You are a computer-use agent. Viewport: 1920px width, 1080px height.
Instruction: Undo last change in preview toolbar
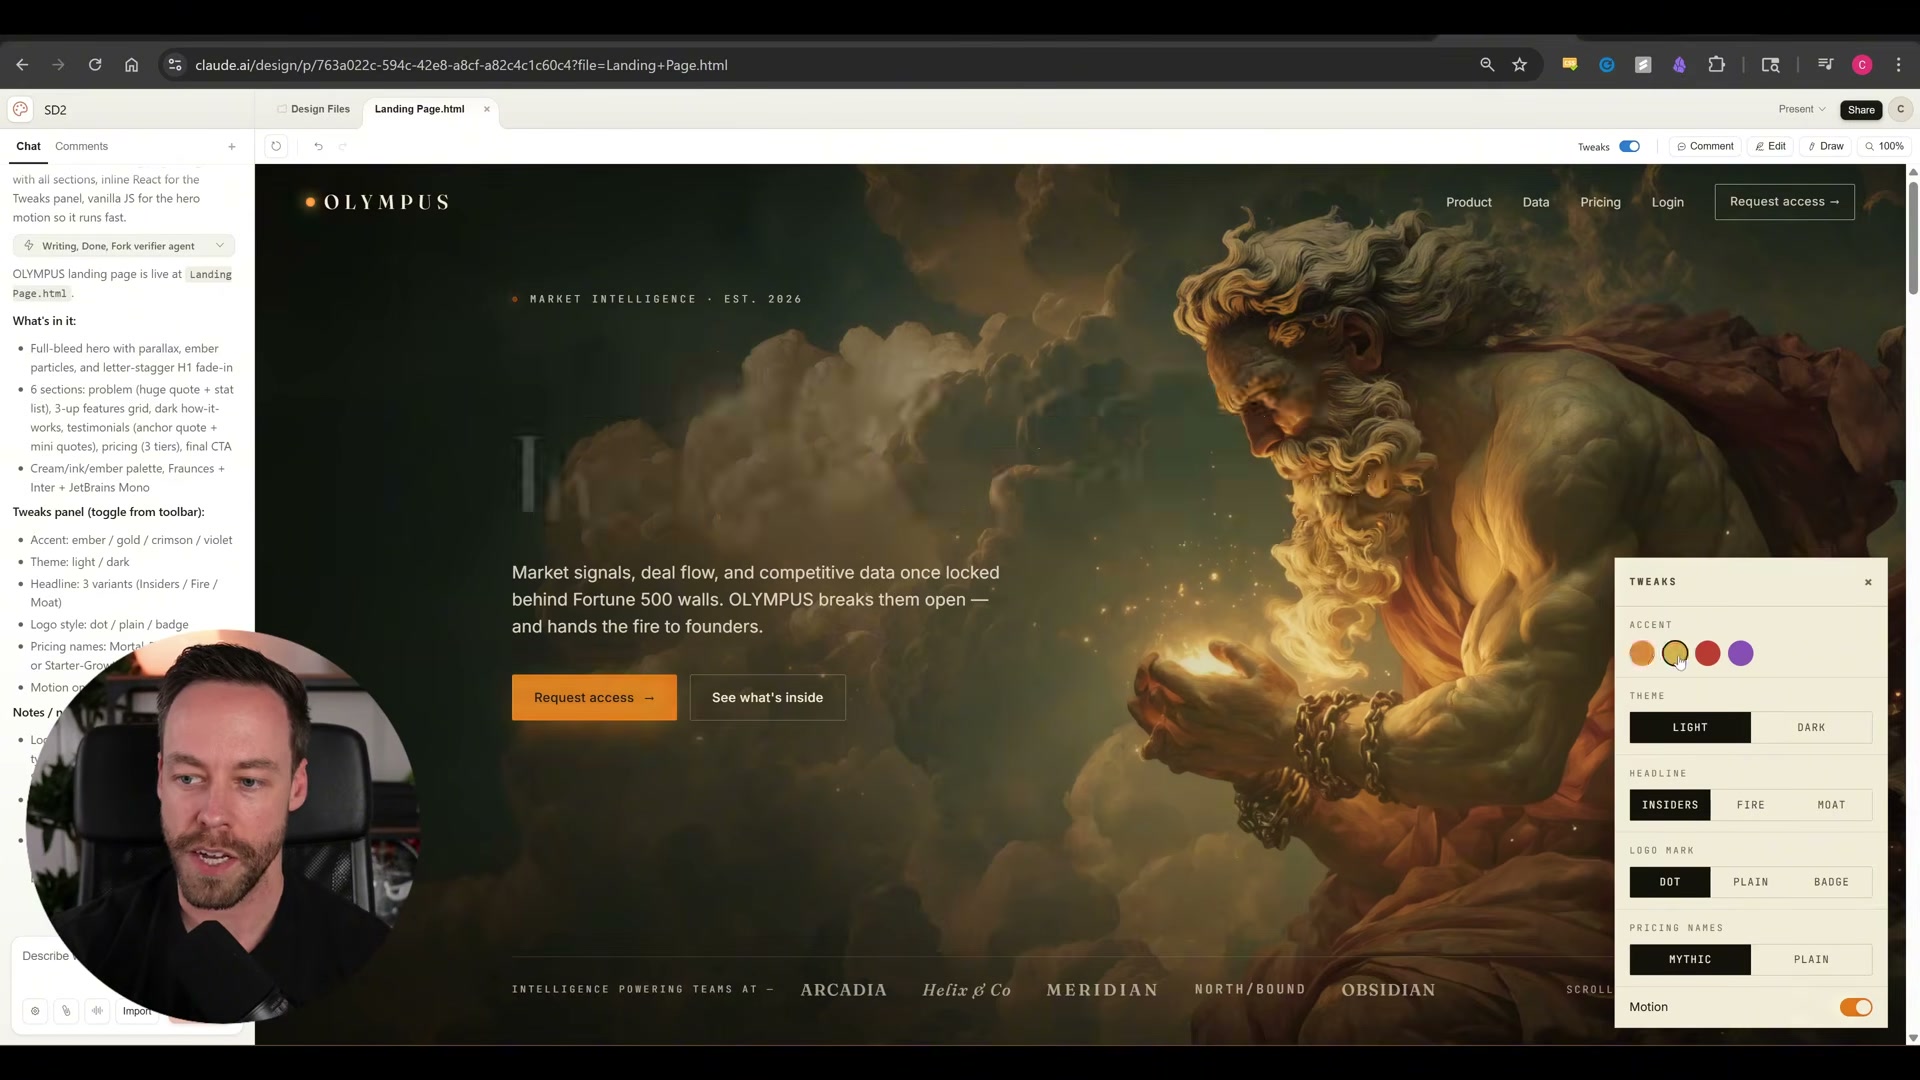pos(319,146)
